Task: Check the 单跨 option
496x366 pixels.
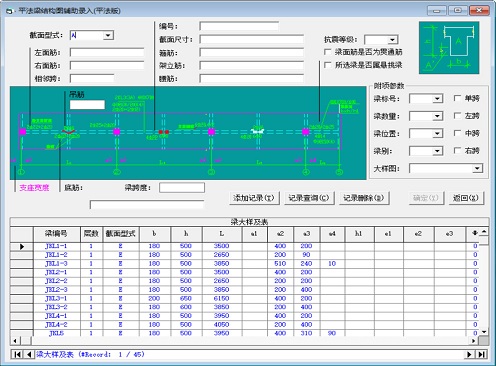Action: [x=457, y=98]
